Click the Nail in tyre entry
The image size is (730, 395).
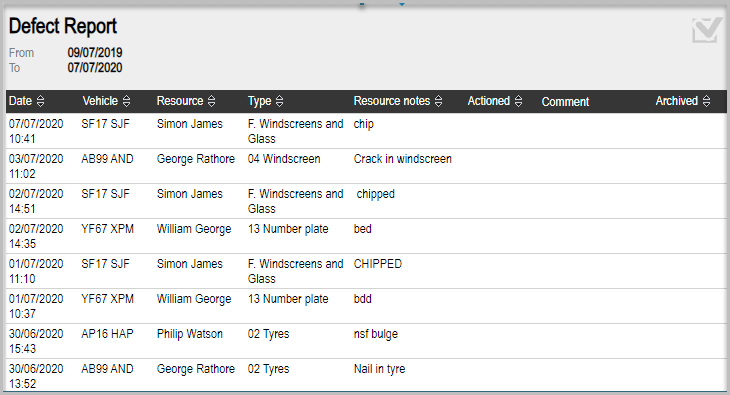(x=379, y=369)
